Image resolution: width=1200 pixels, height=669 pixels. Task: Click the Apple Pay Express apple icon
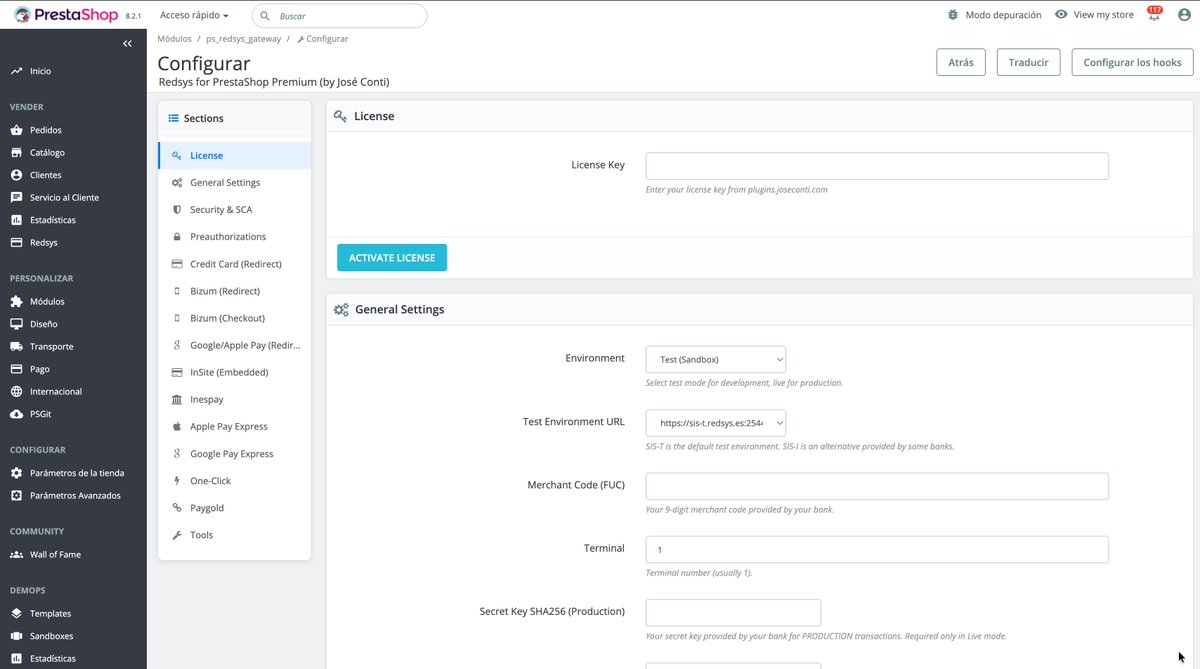click(177, 426)
